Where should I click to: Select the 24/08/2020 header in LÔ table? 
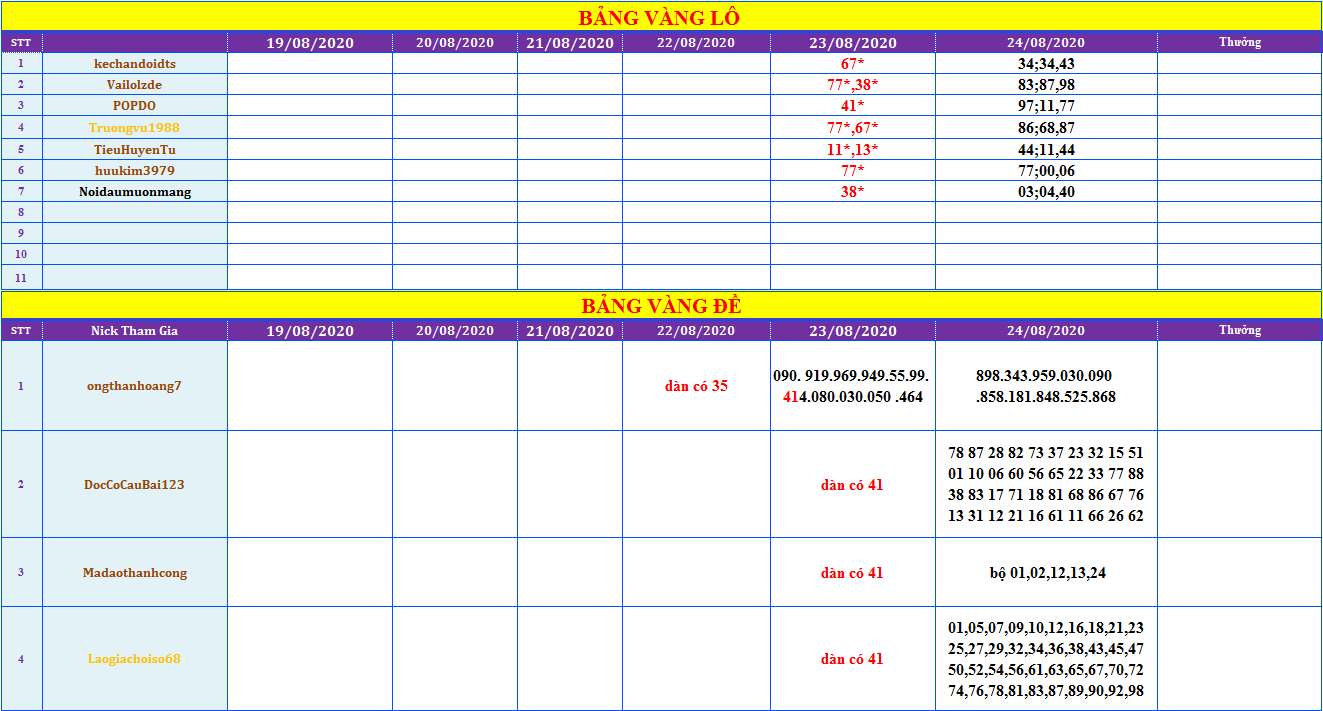tap(1046, 43)
